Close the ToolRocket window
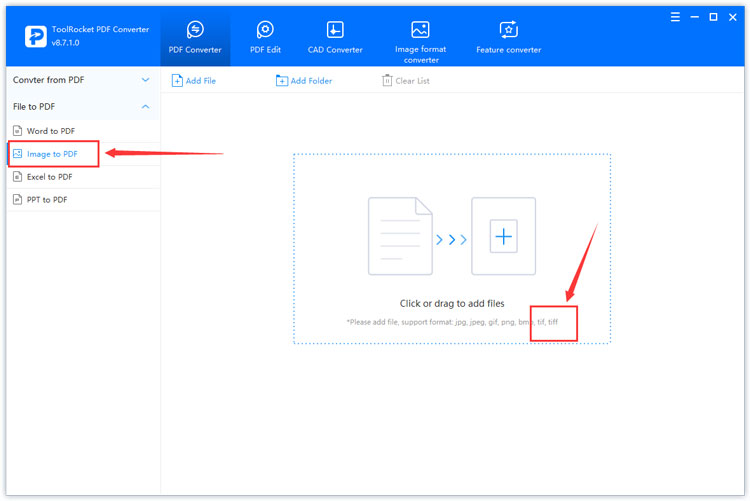The image size is (750, 501). 732,17
